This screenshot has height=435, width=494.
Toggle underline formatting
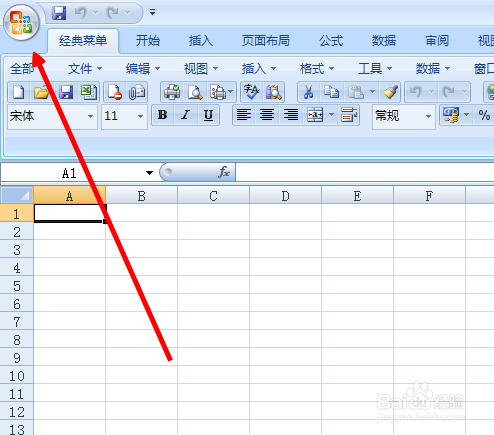208,115
